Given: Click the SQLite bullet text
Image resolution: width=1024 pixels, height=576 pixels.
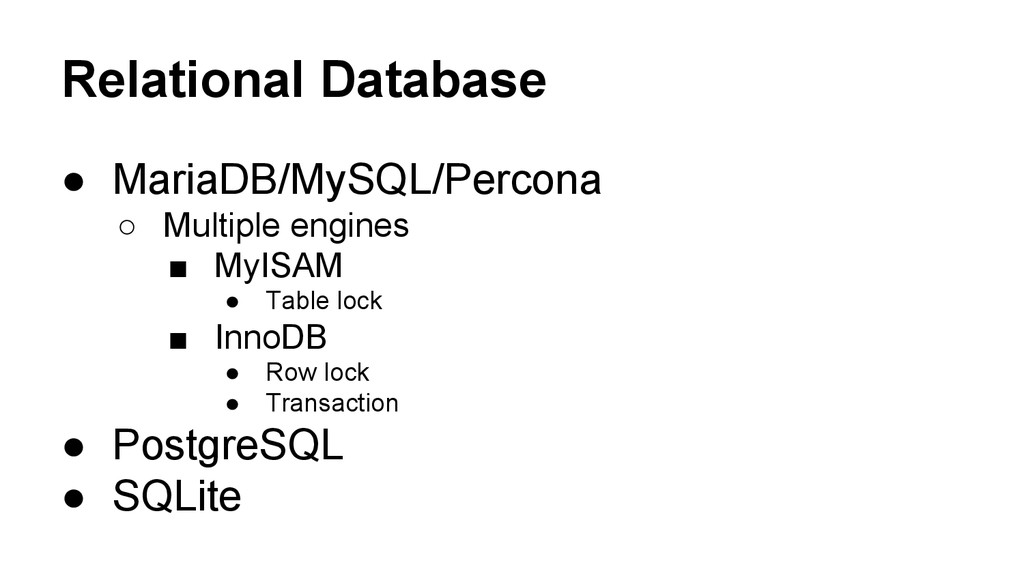Looking at the screenshot, I should click(x=177, y=496).
